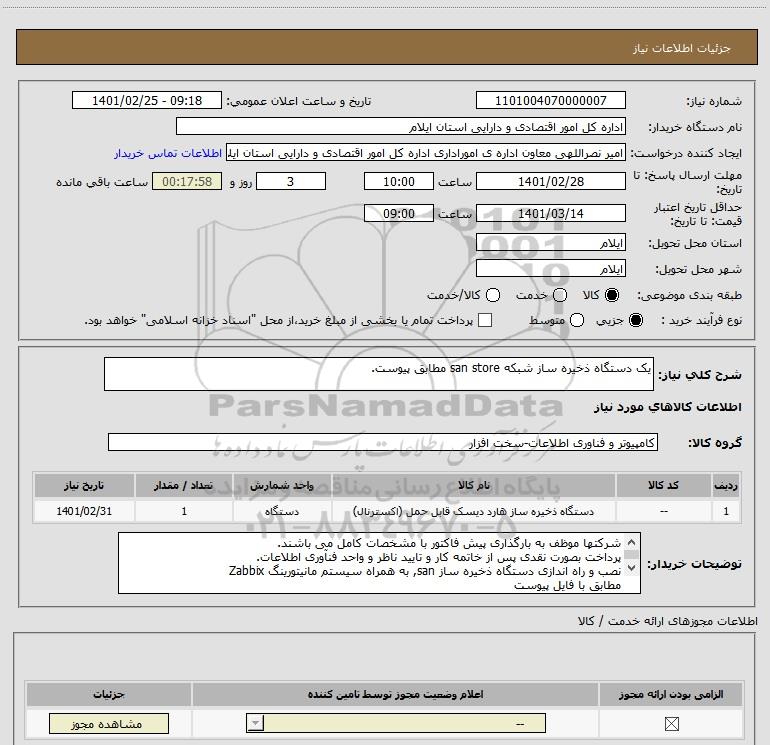
Task: Click the ایجاد کننده درخواست field
Action: (x=426, y=153)
